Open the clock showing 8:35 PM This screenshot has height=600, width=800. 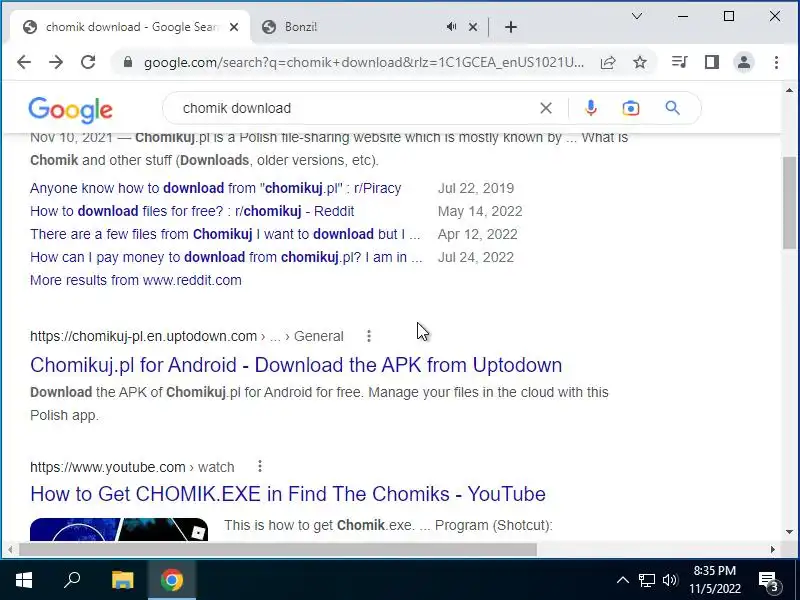click(715, 580)
